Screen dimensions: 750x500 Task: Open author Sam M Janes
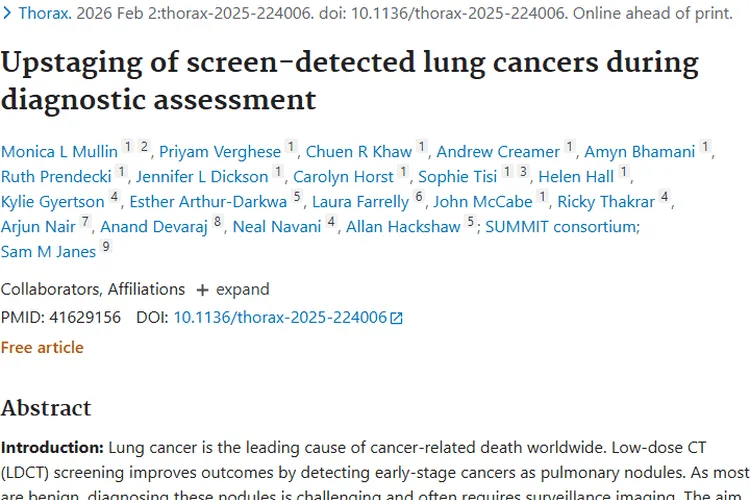[x=47, y=252]
